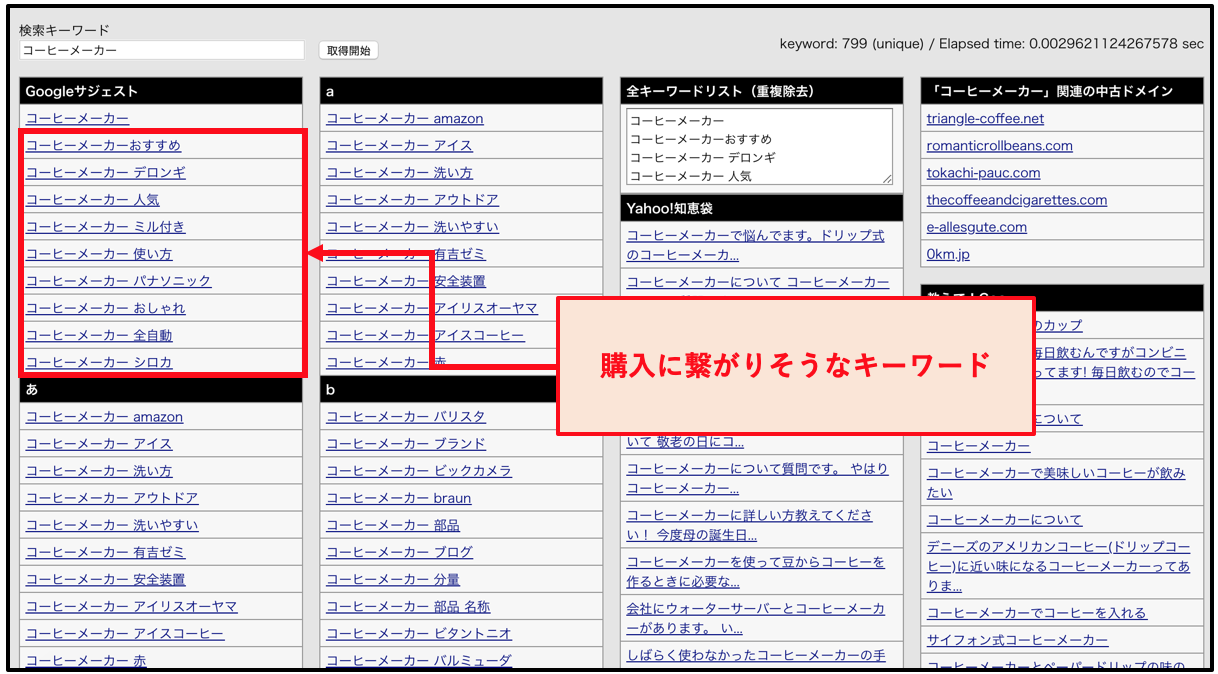
Task: Click コーヒーメーカー アイス in the あ section
Action: 99,444
